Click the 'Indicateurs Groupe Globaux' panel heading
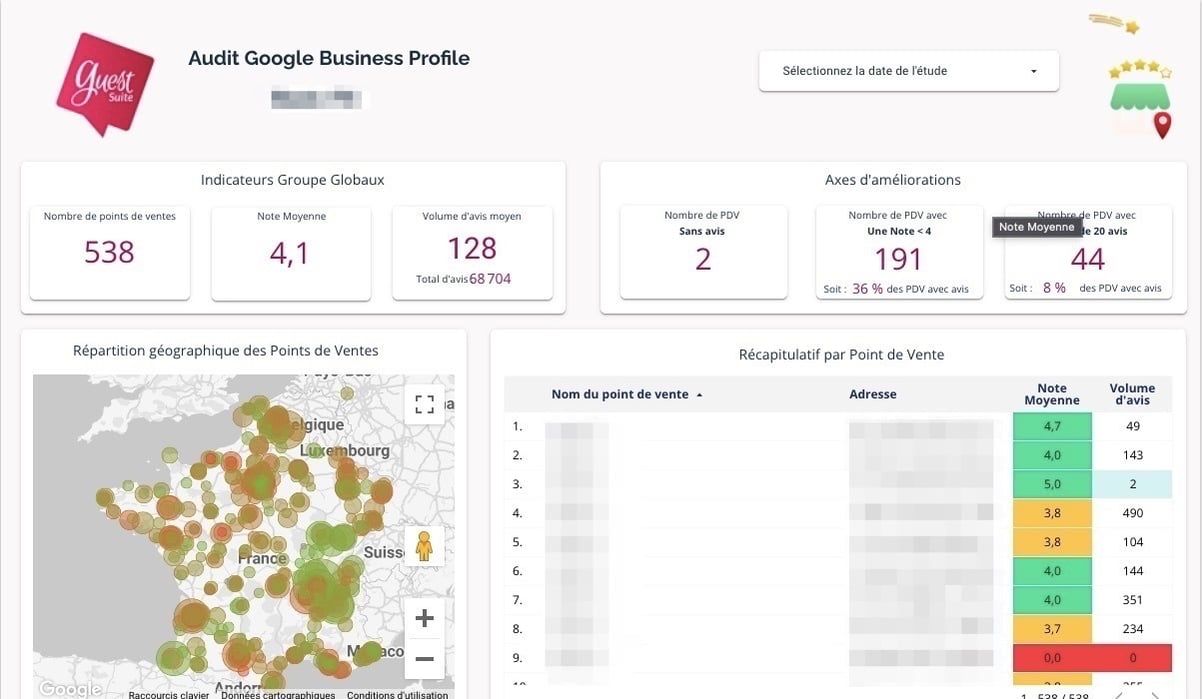1202x699 pixels. (x=293, y=180)
